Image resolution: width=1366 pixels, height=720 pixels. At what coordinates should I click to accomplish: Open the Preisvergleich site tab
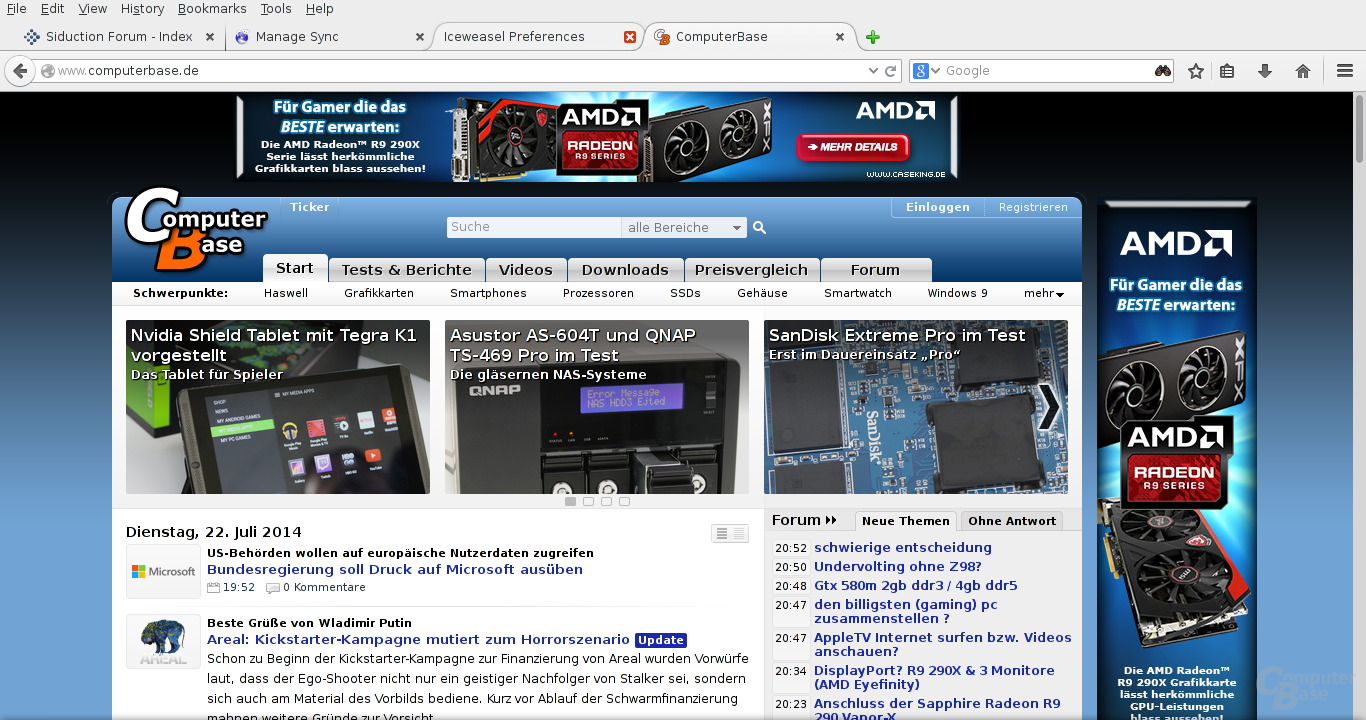tap(751, 270)
